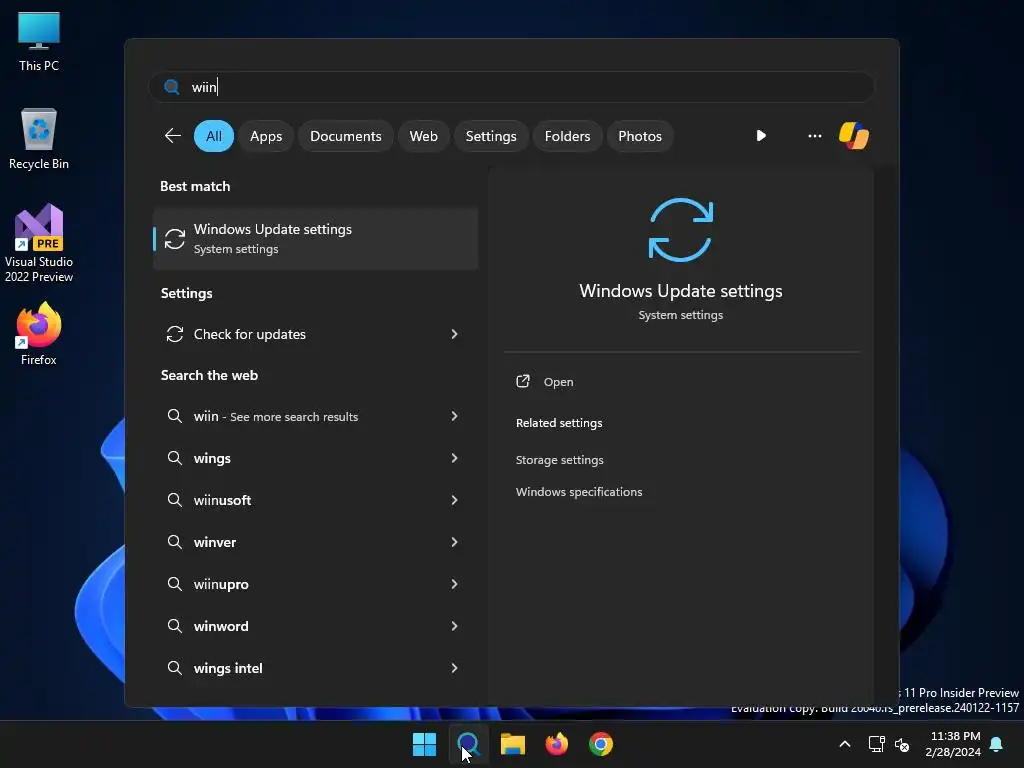Open This PC desktop icon
Image resolution: width=1024 pixels, height=768 pixels.
pyautogui.click(x=39, y=42)
